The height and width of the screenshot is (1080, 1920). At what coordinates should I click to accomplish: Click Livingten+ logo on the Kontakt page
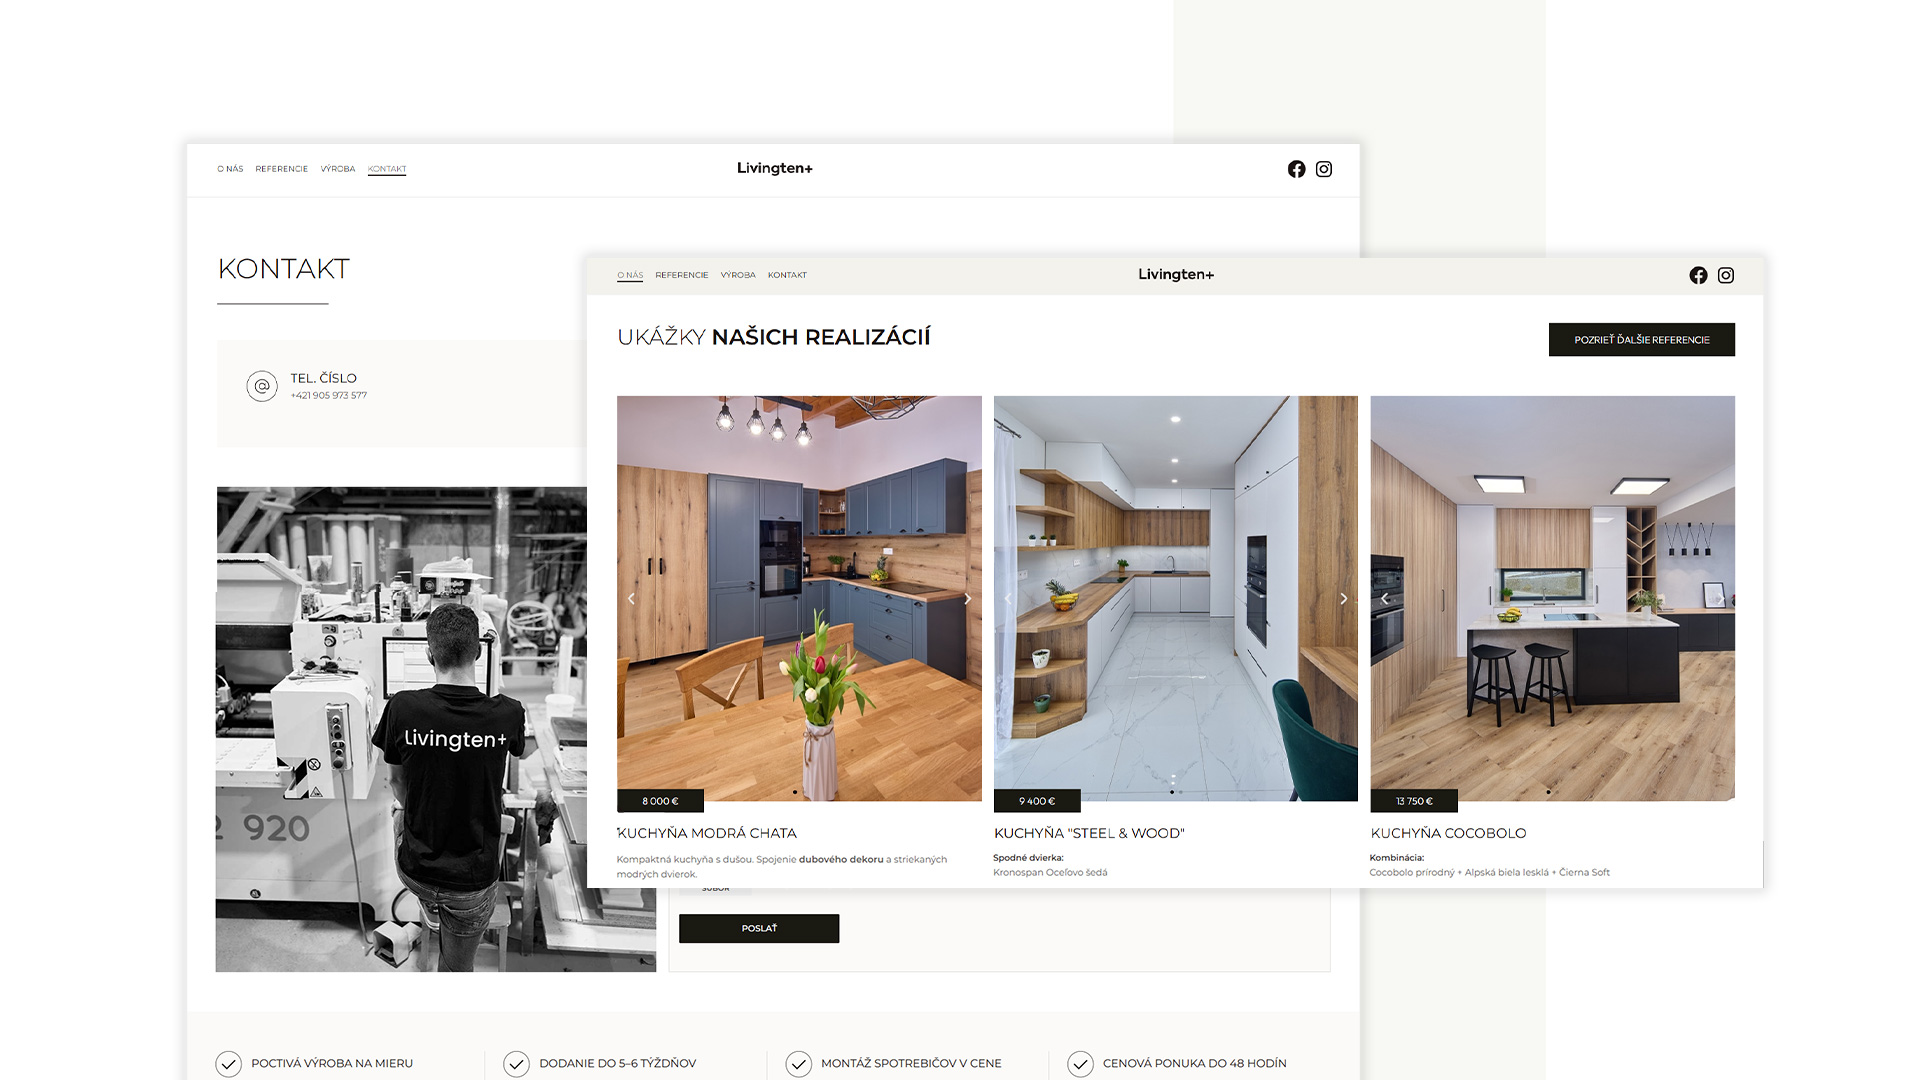coord(775,168)
